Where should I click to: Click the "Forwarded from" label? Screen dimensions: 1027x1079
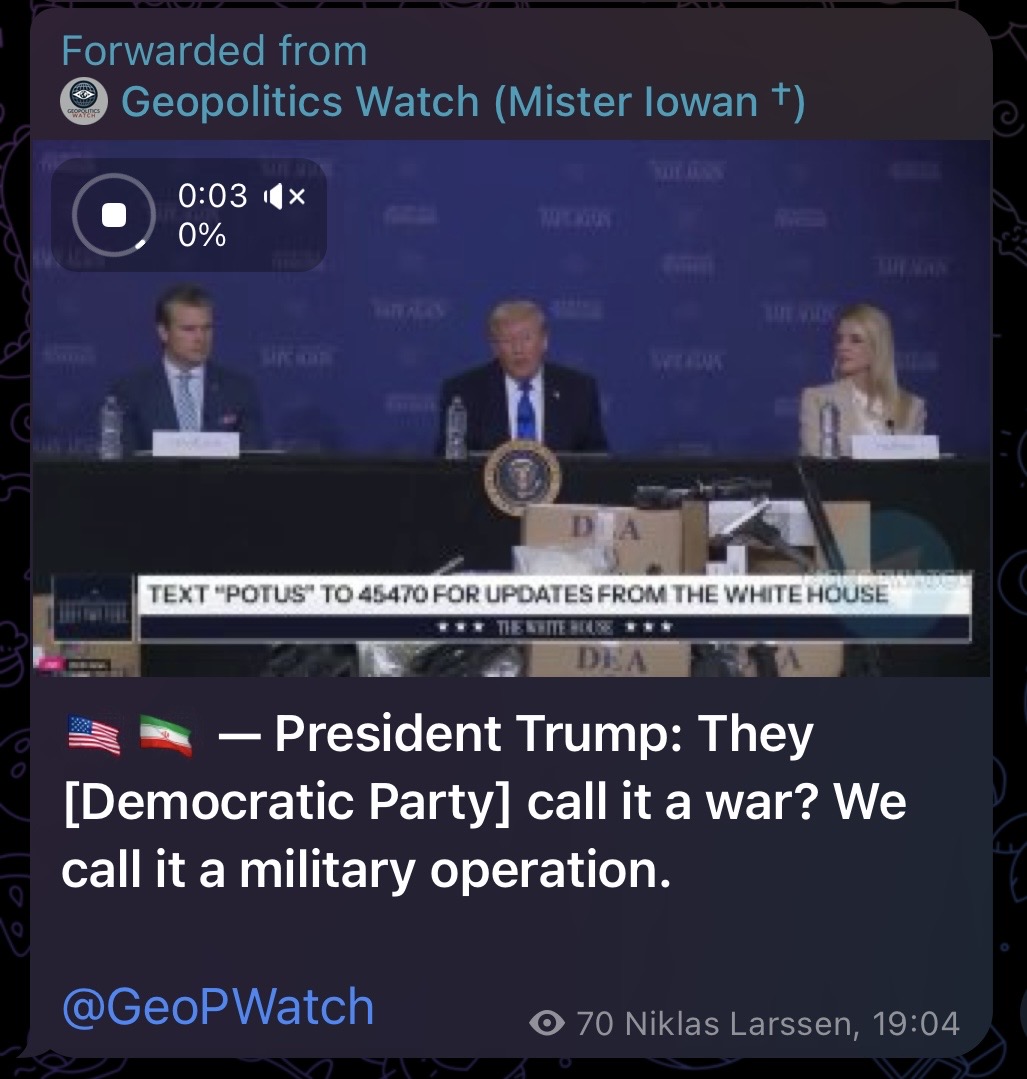[214, 51]
